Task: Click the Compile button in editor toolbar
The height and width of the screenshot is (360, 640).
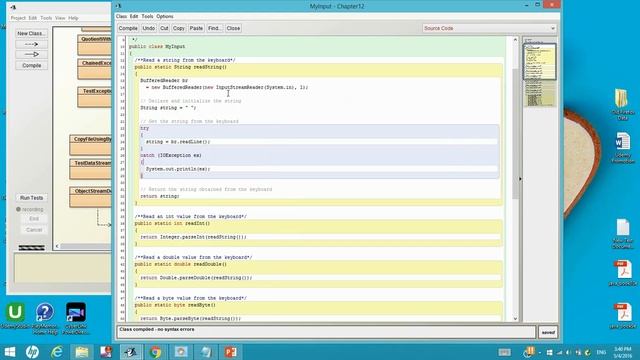Action: click(x=128, y=28)
